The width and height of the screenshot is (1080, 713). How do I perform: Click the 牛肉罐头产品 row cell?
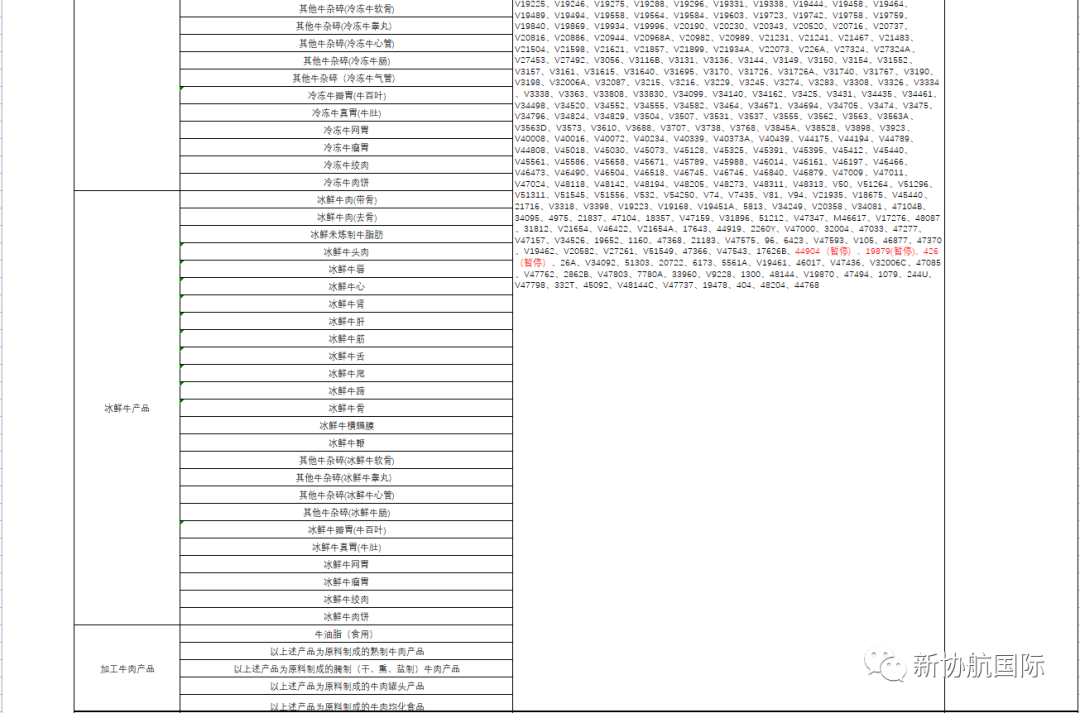point(346,686)
